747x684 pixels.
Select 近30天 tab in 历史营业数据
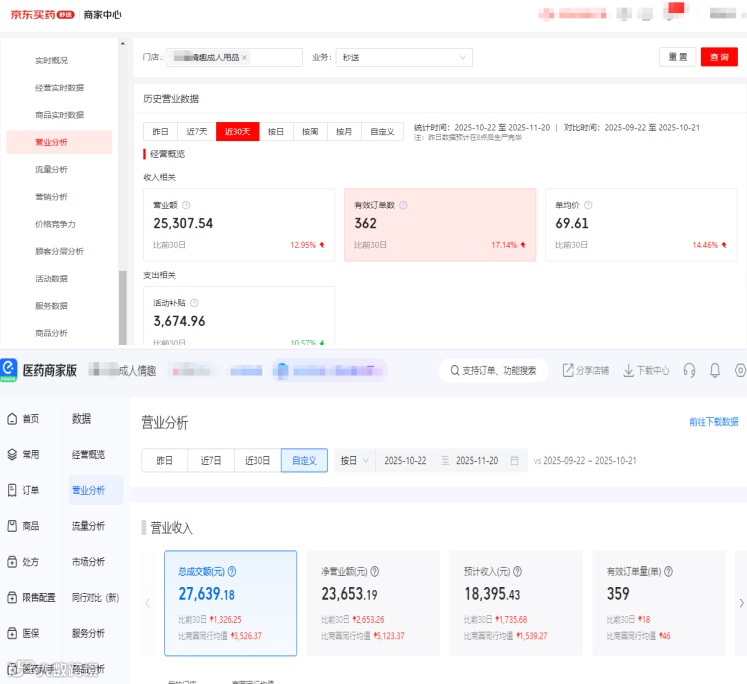click(237, 131)
